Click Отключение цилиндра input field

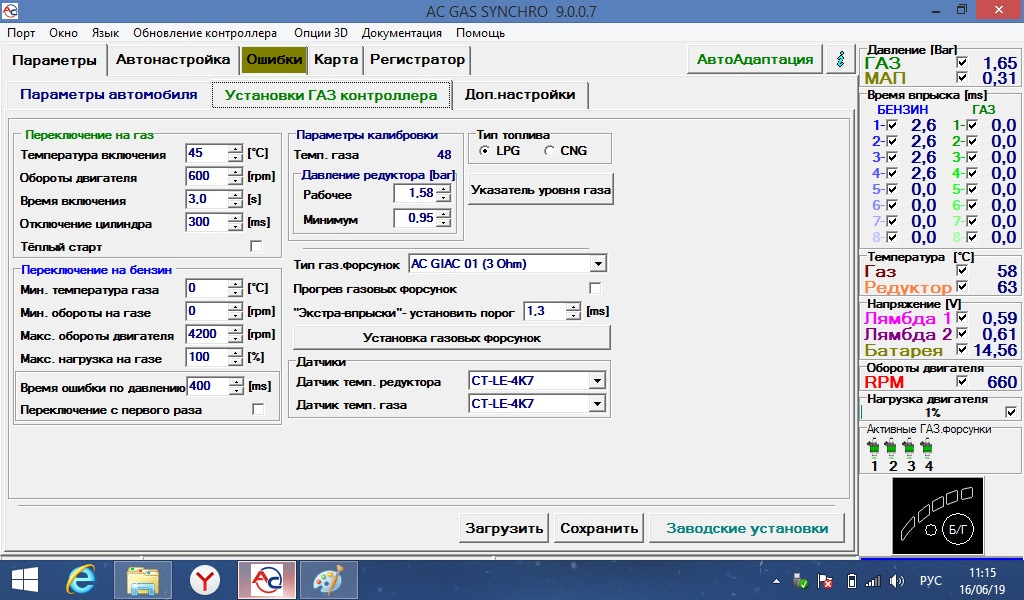207,222
